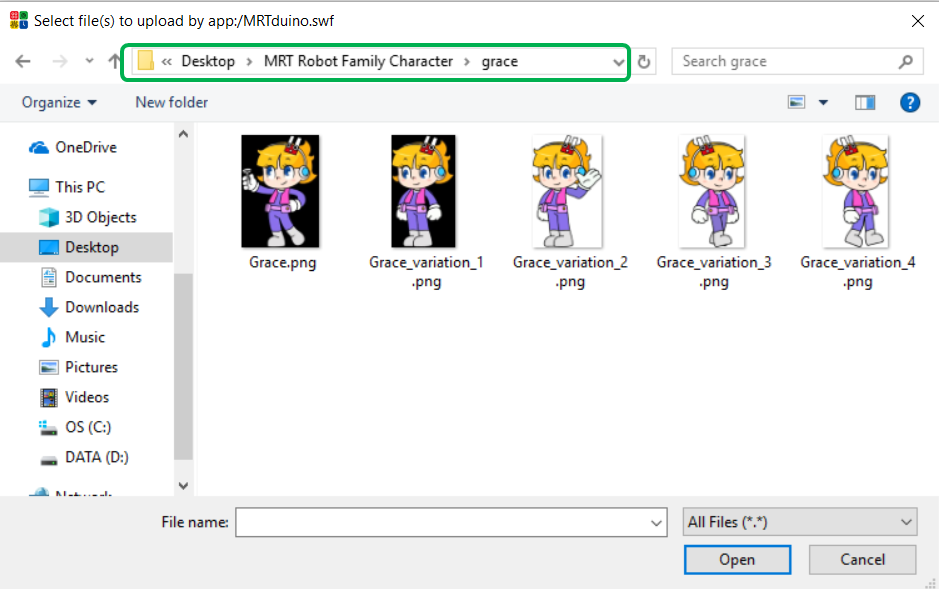Open 3D Objects folder in sidebar
Image resolution: width=939 pixels, height=589 pixels.
[100, 217]
